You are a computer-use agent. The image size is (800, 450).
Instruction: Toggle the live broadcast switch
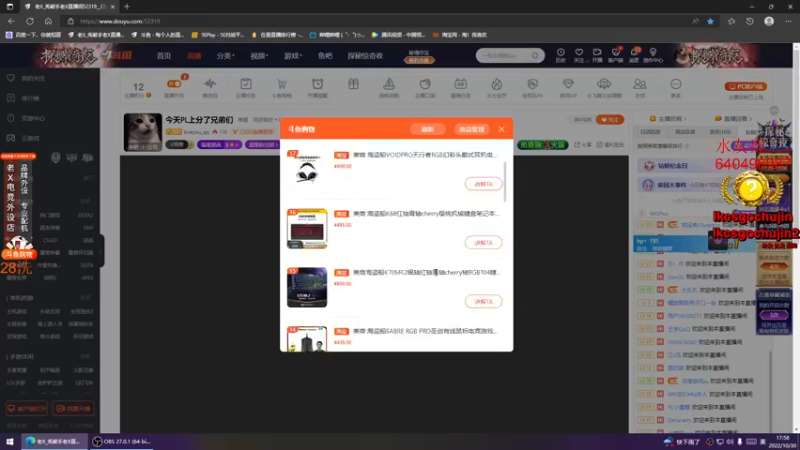coord(174,84)
